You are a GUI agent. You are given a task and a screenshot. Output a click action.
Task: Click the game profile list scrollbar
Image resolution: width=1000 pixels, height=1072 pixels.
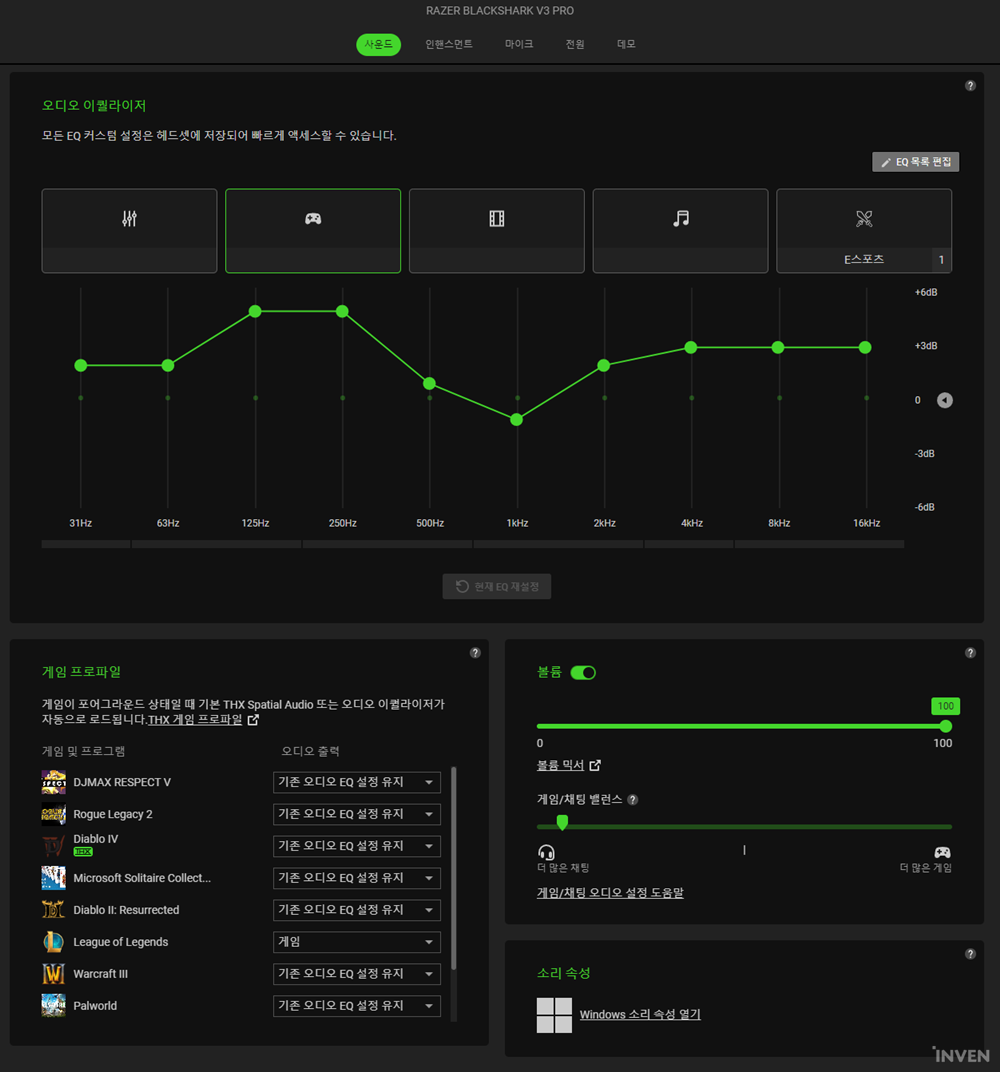[453, 869]
